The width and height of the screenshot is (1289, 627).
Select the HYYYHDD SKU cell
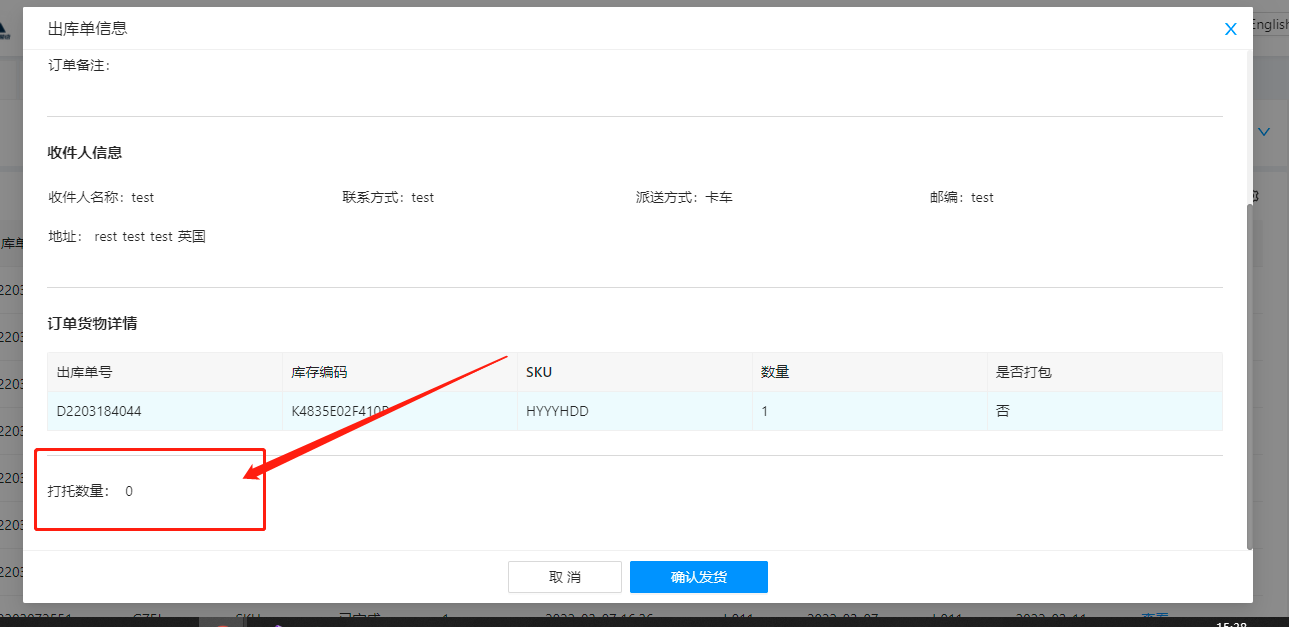pyautogui.click(x=557, y=410)
